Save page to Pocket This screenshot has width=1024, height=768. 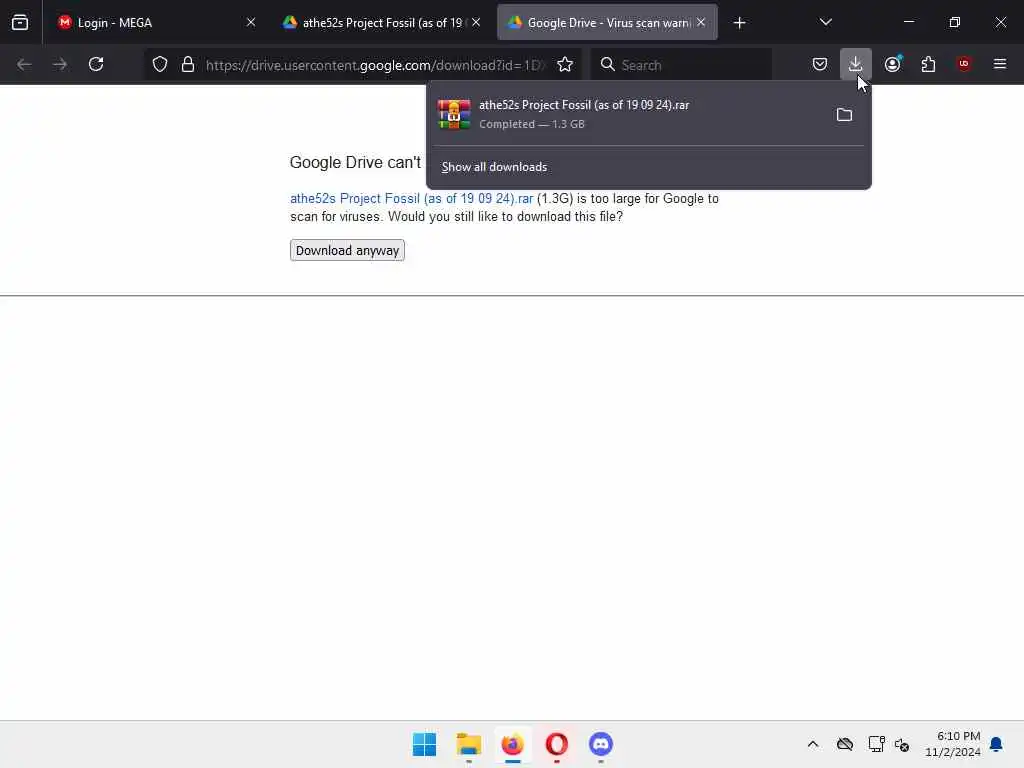[820, 64]
